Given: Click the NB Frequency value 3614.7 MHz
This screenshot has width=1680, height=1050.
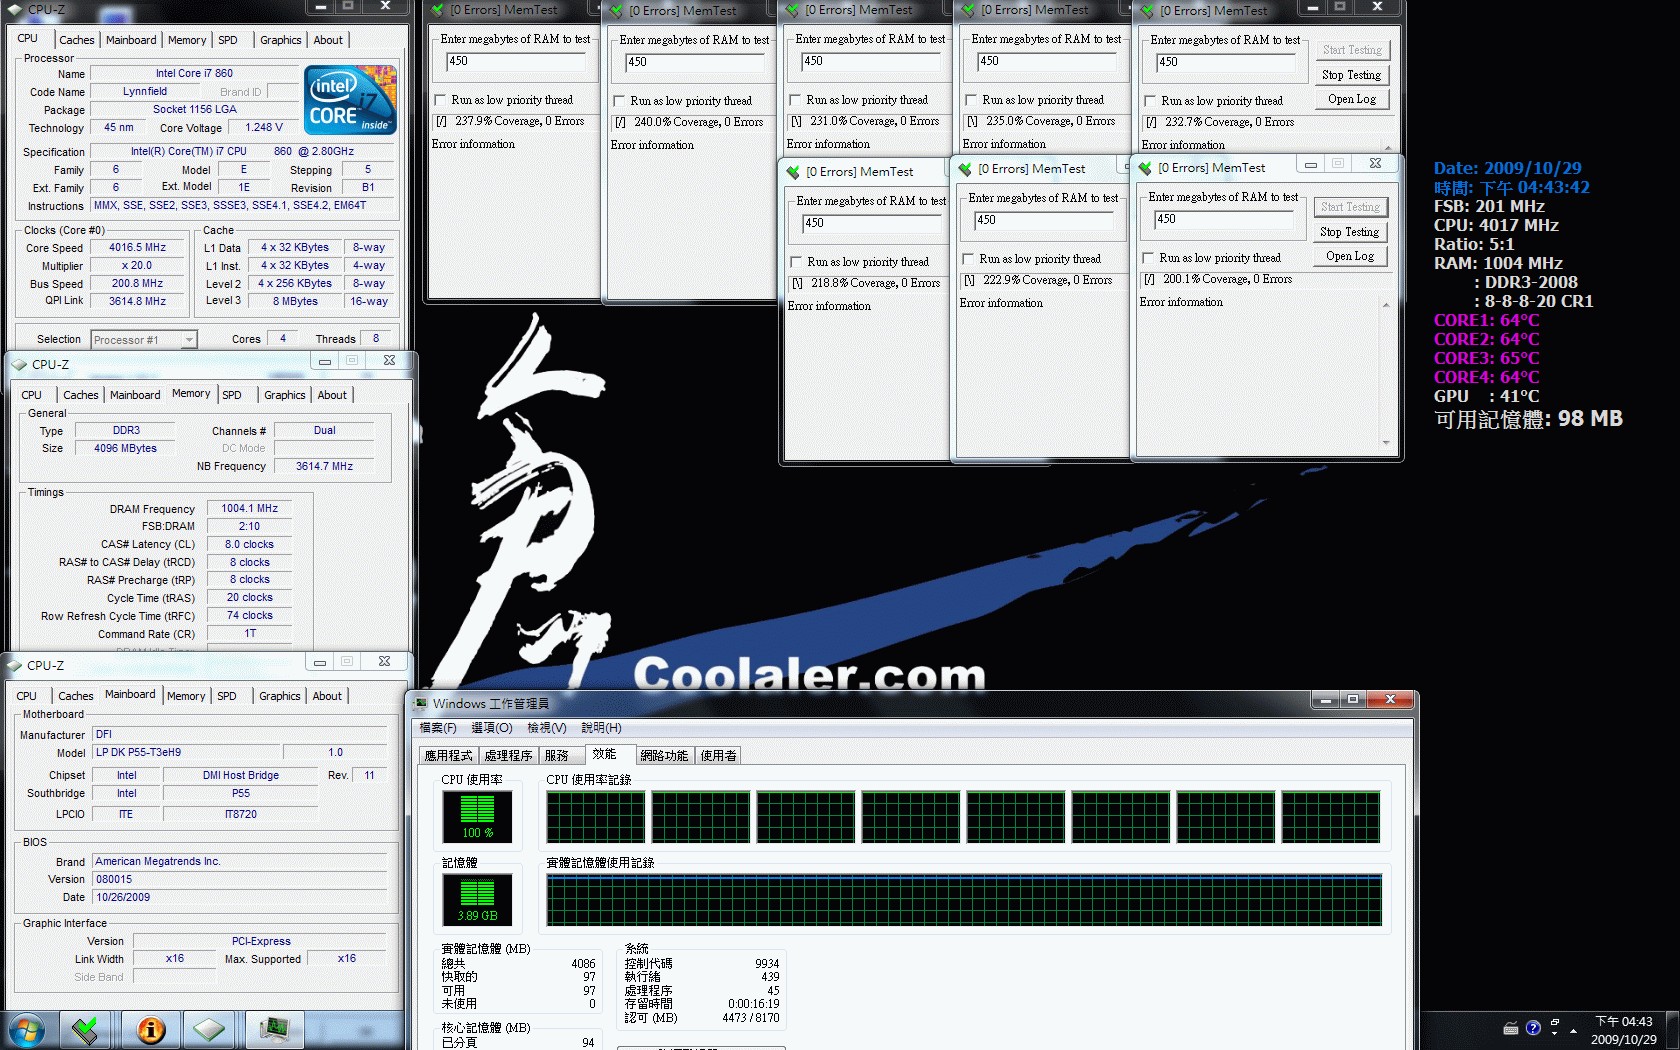Looking at the screenshot, I should pos(324,467).
